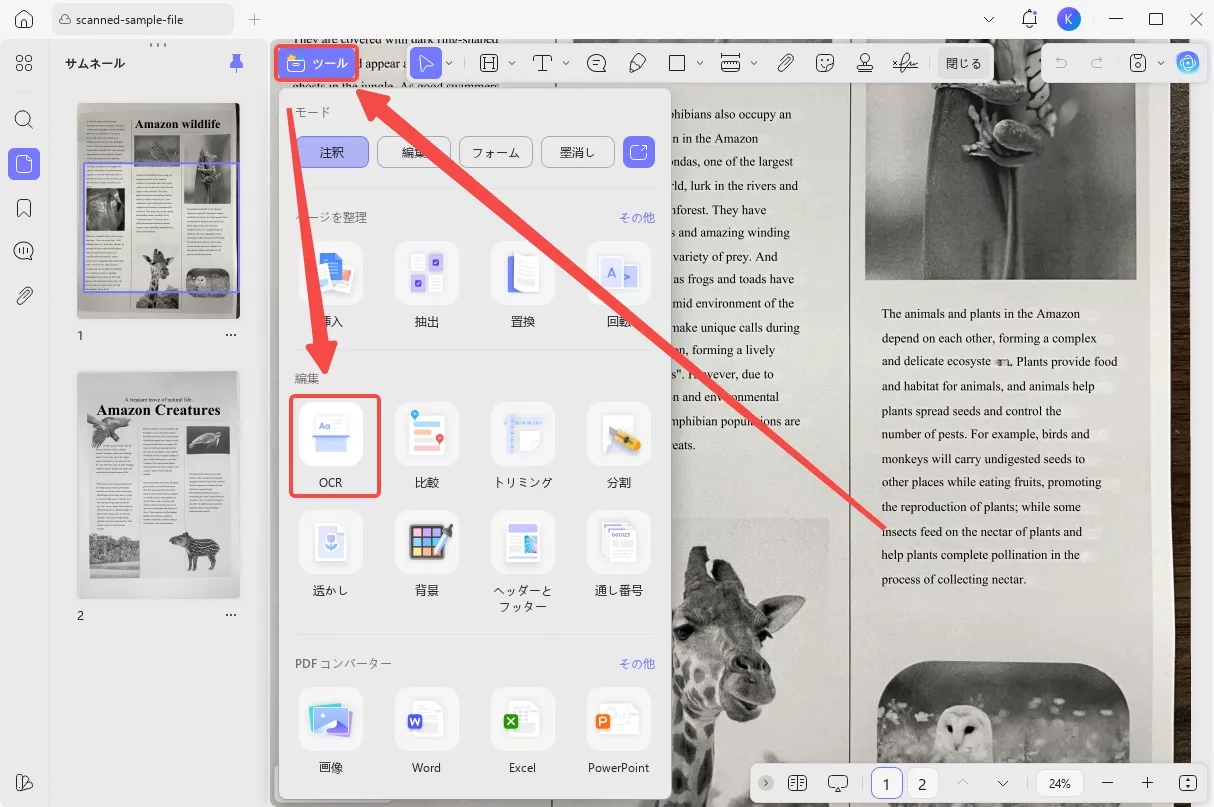Zoom out with the minus button
This screenshot has width=1214, height=807.
point(1107,783)
